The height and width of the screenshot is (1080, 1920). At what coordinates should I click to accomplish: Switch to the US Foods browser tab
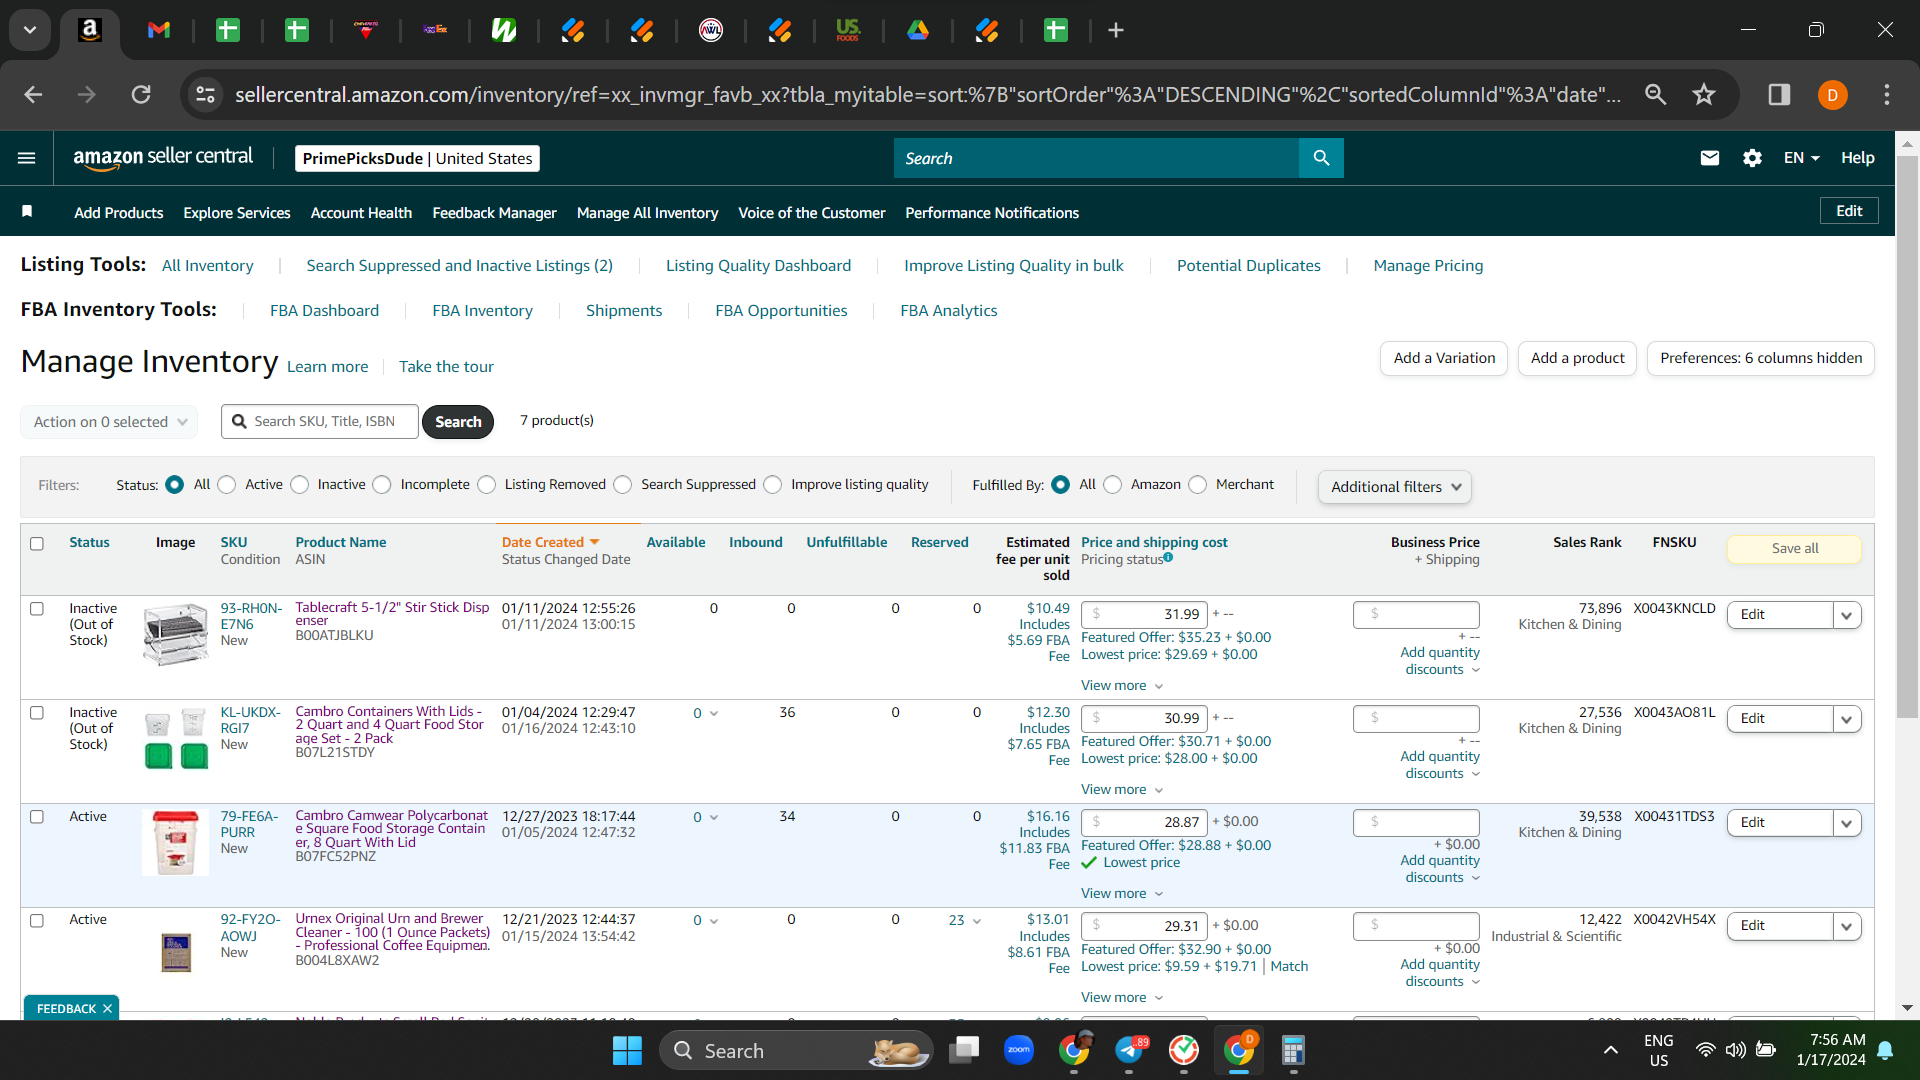click(x=848, y=30)
